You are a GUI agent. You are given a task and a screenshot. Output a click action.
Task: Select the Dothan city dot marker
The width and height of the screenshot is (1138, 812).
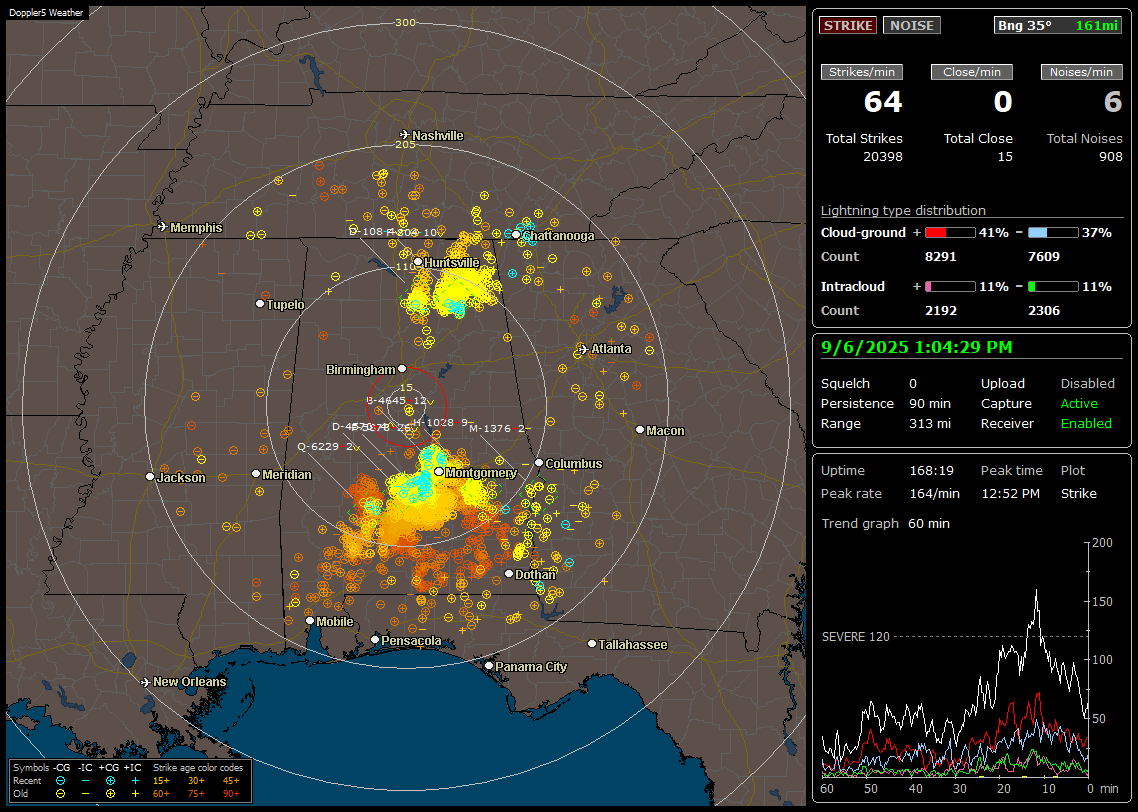(x=509, y=573)
